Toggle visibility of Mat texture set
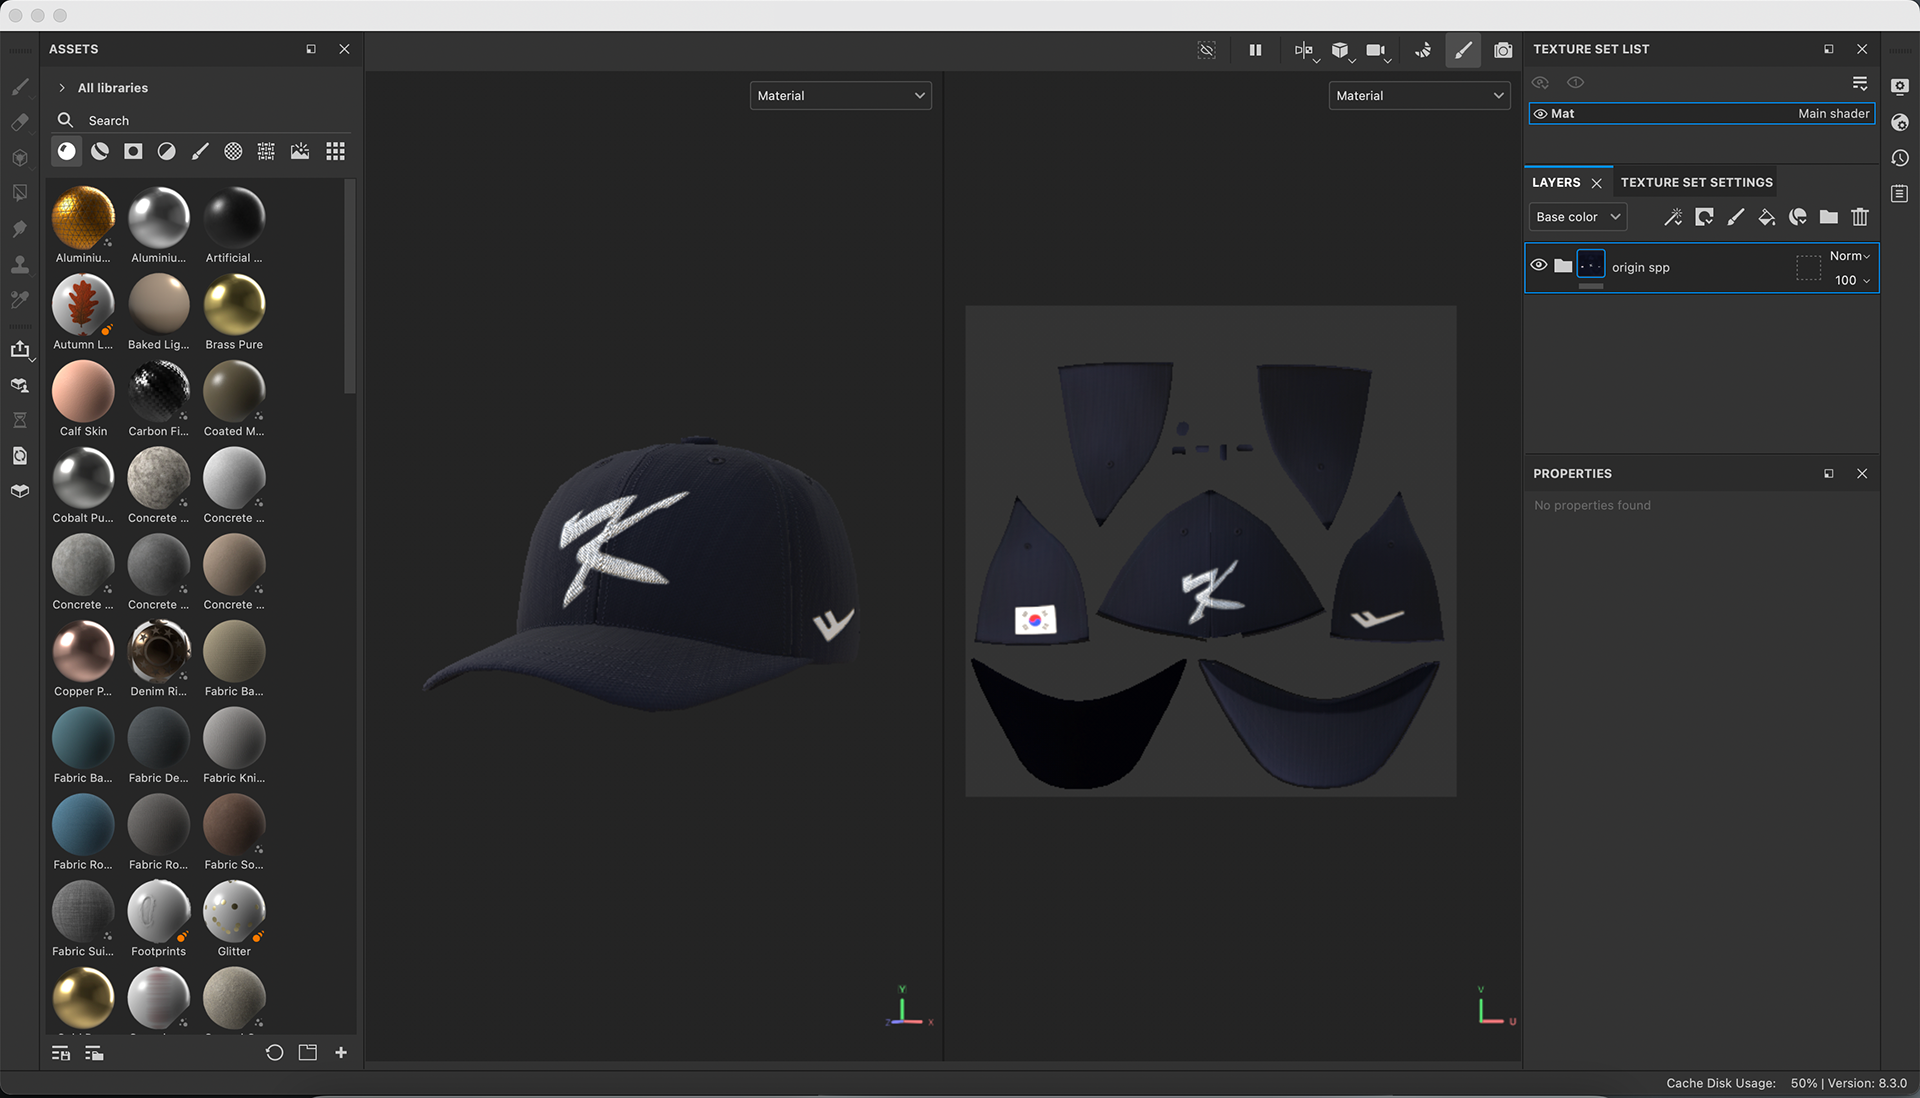This screenshot has width=1920, height=1098. 1541,114
